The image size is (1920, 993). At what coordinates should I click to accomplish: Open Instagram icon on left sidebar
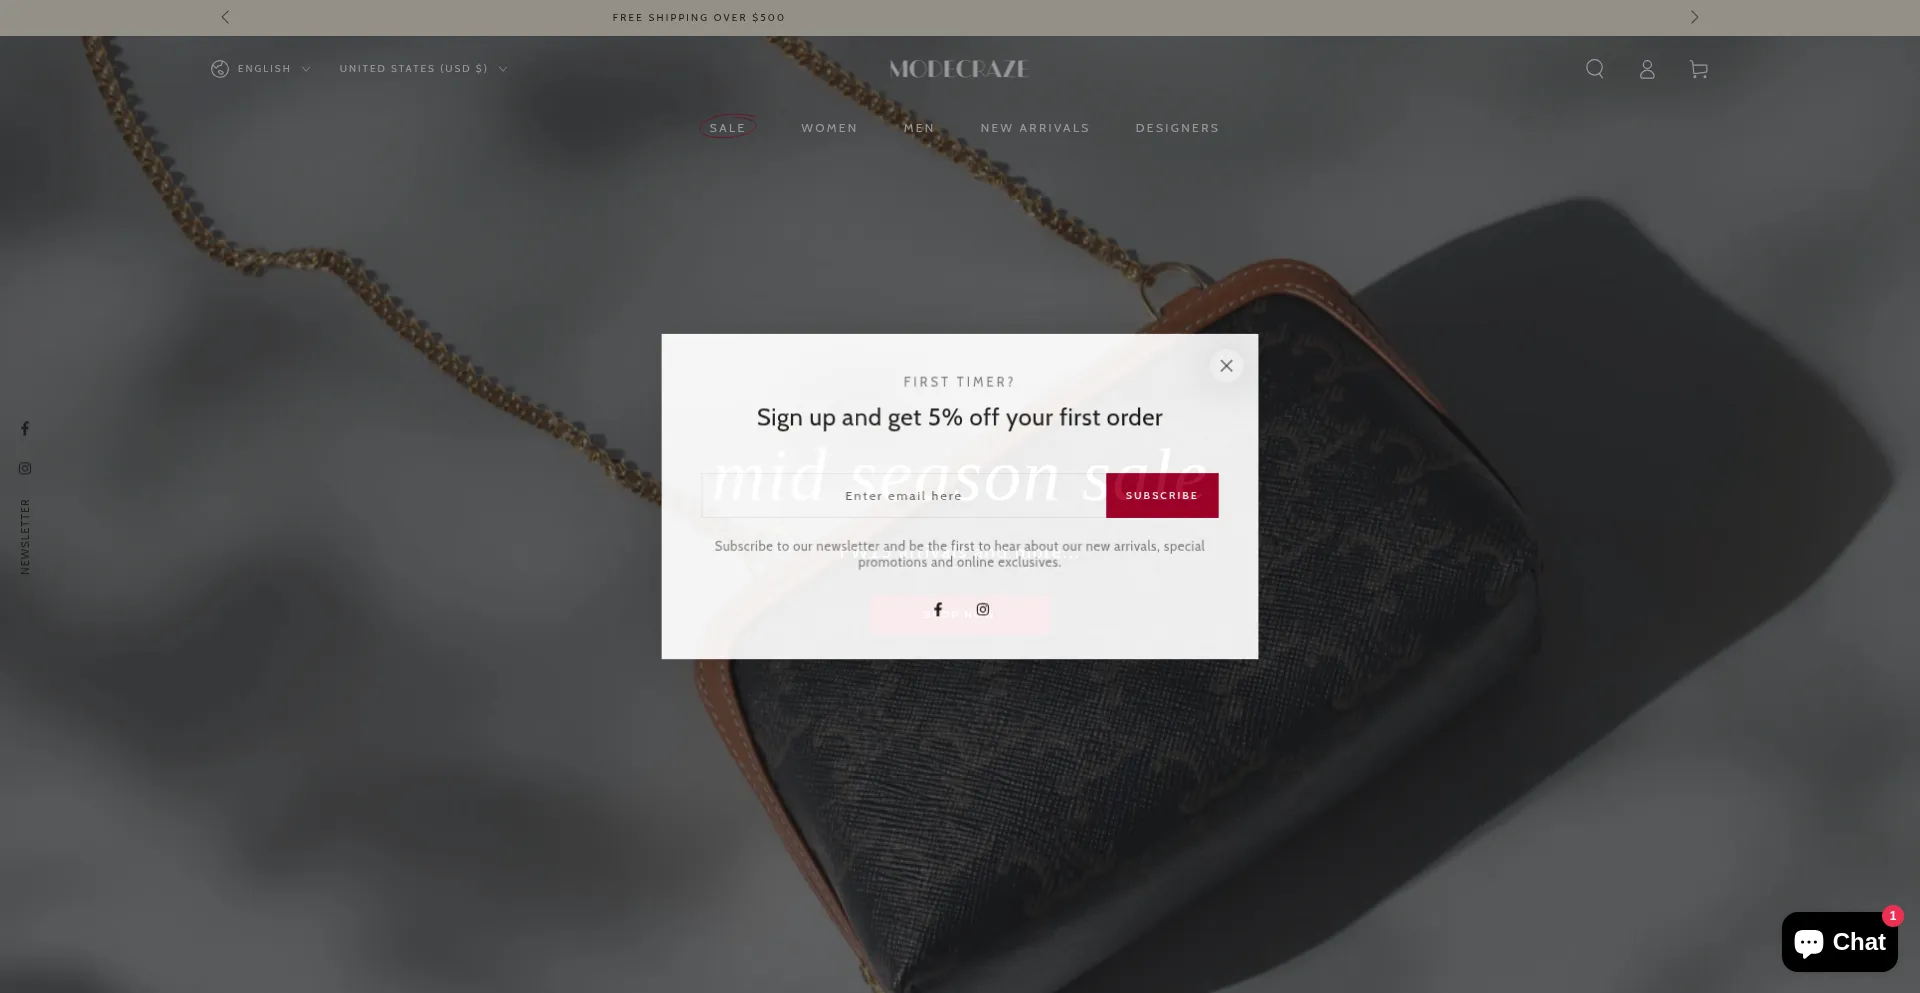25,468
